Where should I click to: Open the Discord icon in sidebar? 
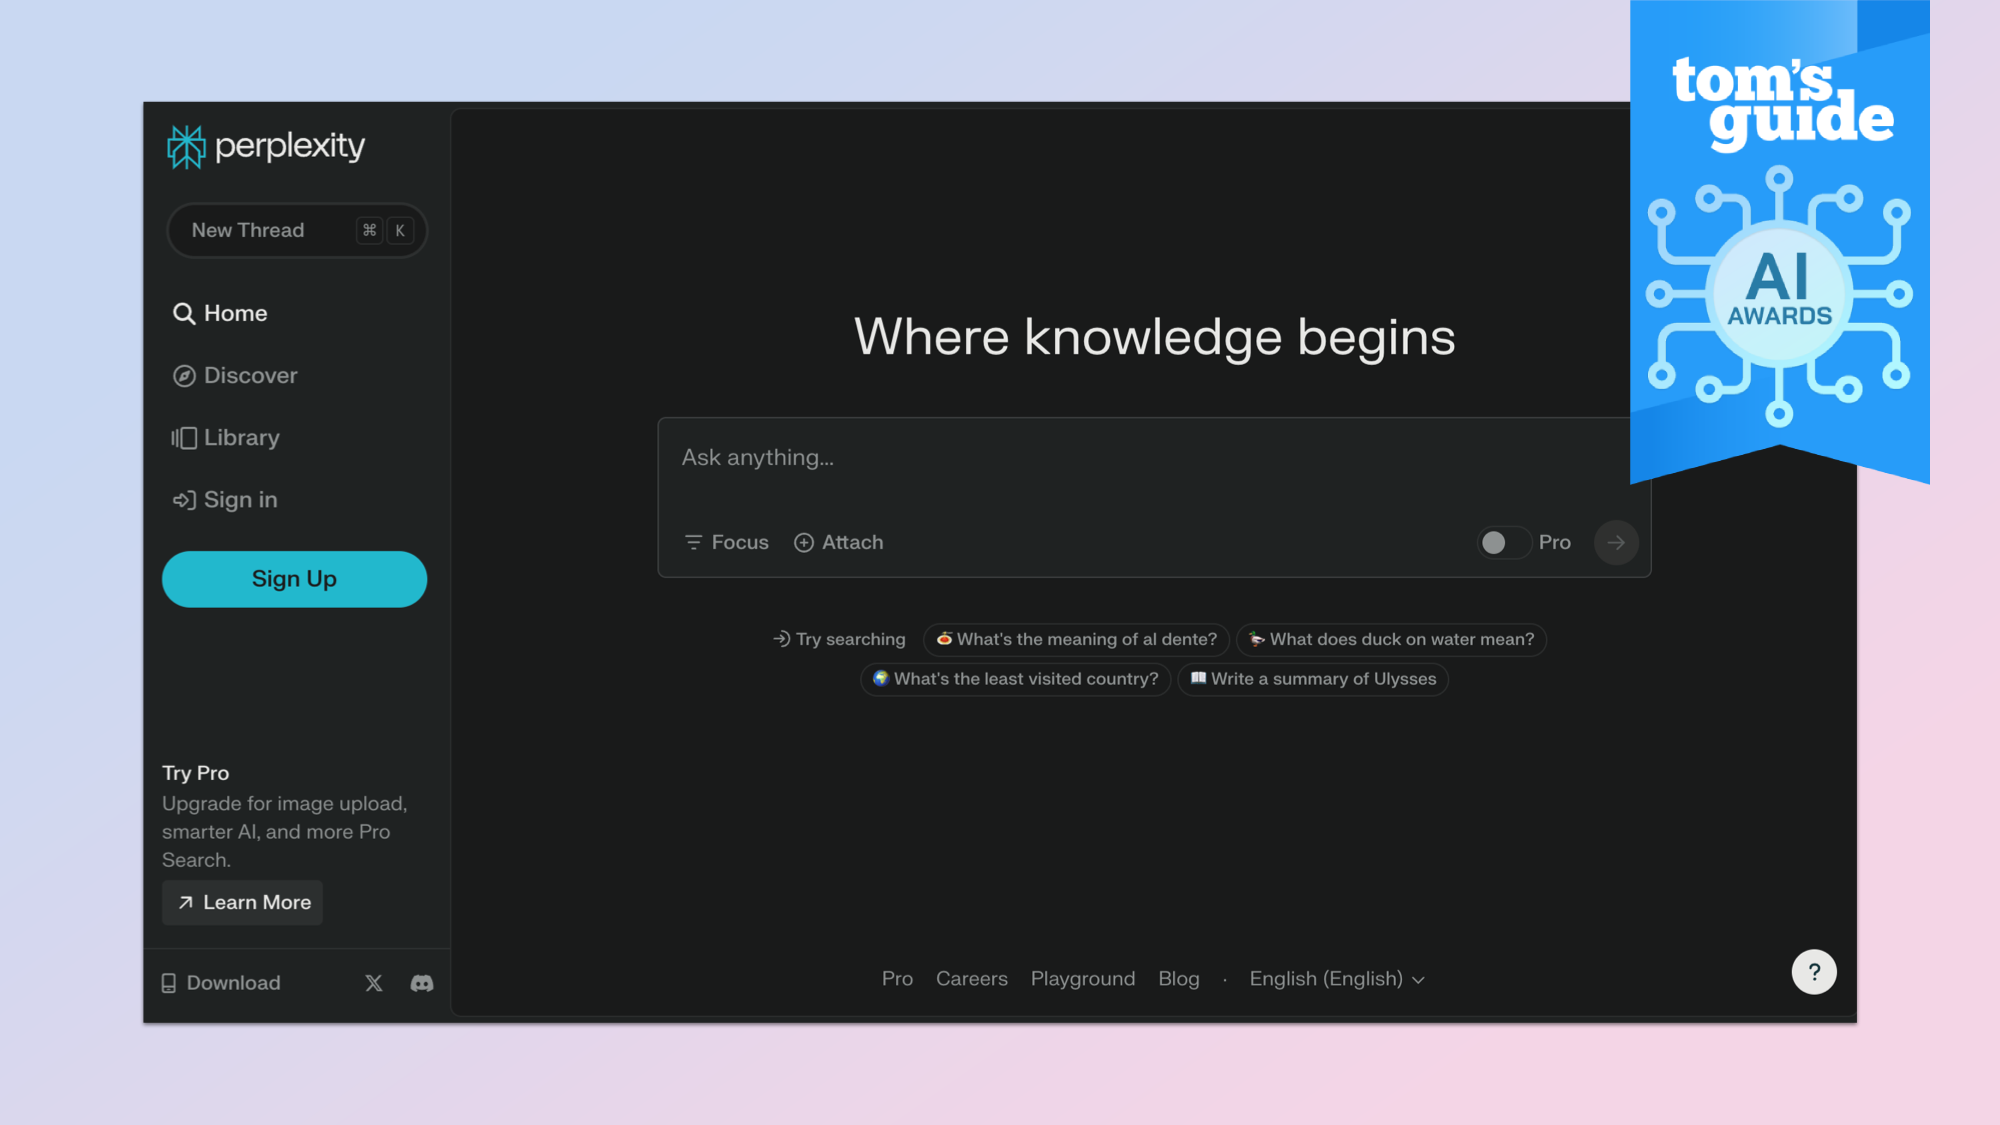point(422,983)
